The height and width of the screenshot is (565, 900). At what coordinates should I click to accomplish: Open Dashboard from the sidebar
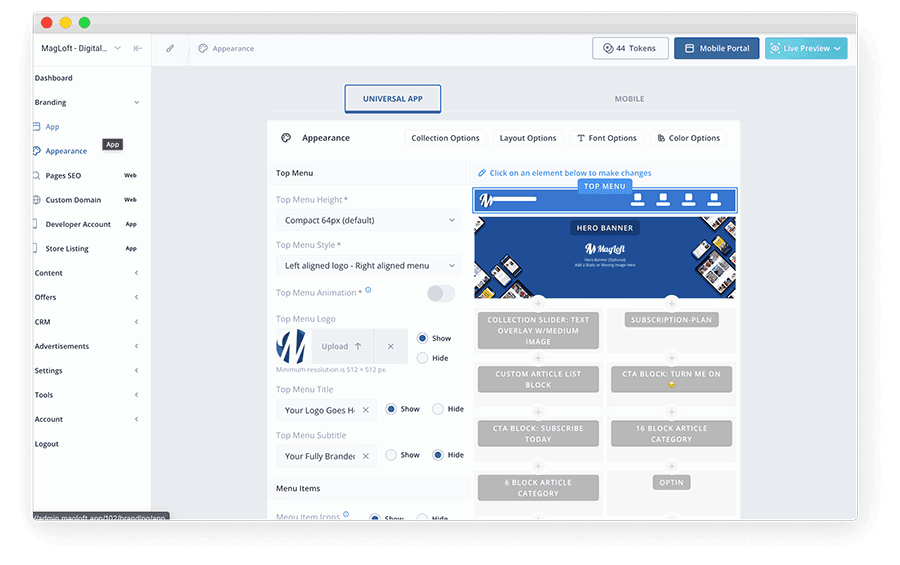click(x=54, y=78)
